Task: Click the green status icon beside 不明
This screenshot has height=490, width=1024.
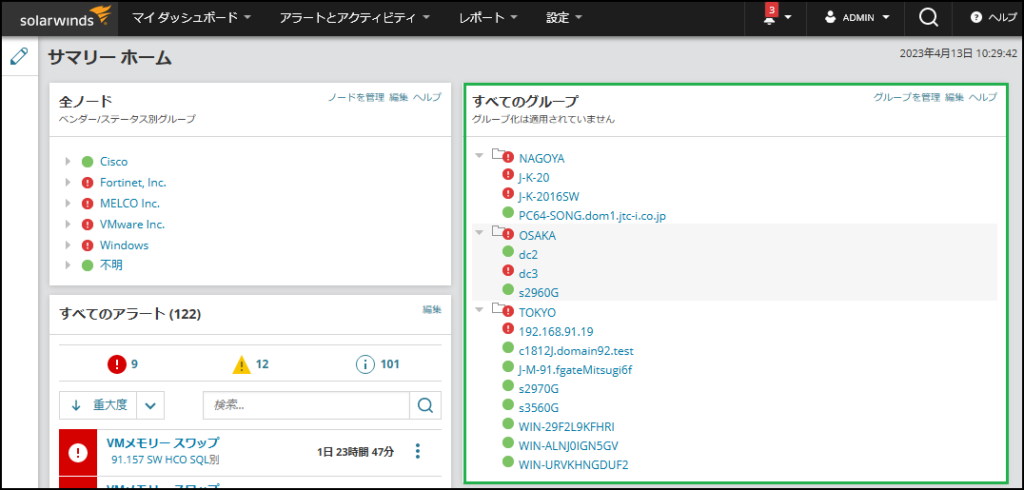Action: (x=88, y=266)
